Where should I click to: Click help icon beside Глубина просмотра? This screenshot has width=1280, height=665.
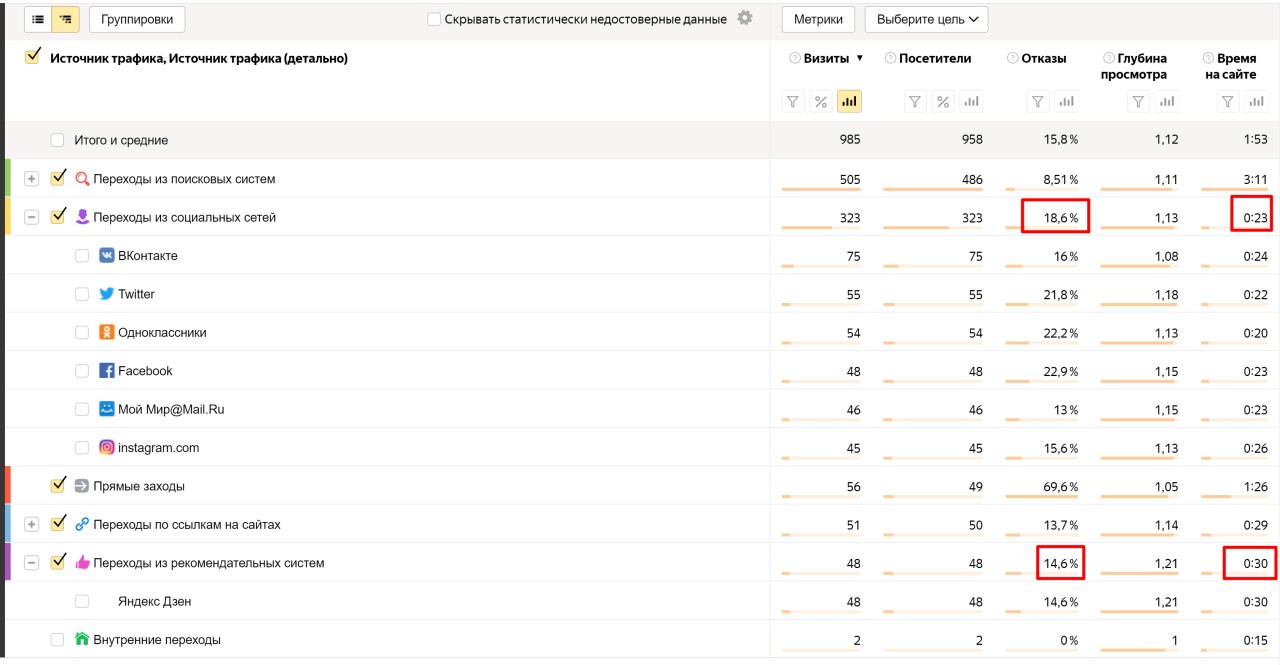[x=1108, y=59]
